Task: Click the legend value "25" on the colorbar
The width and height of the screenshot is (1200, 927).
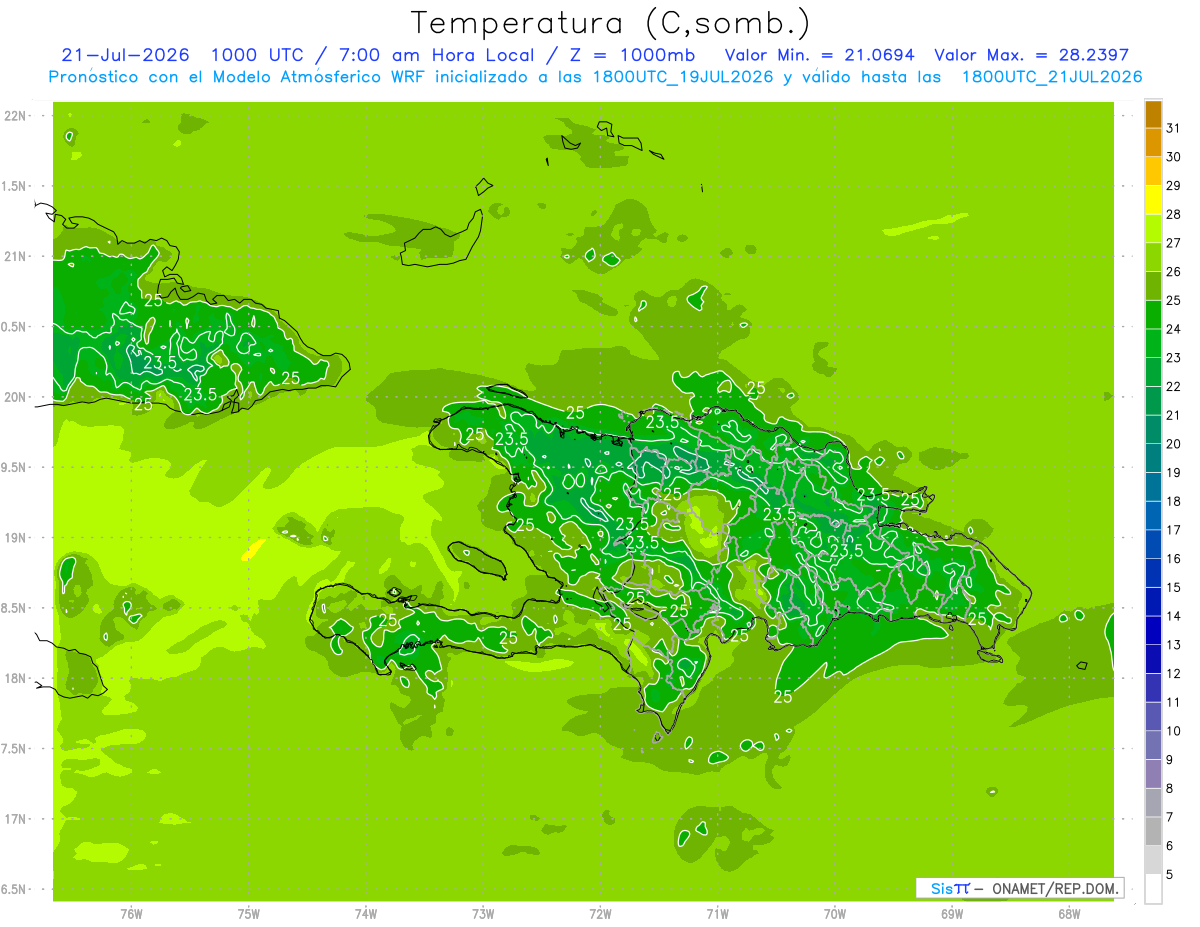Action: tap(1174, 300)
